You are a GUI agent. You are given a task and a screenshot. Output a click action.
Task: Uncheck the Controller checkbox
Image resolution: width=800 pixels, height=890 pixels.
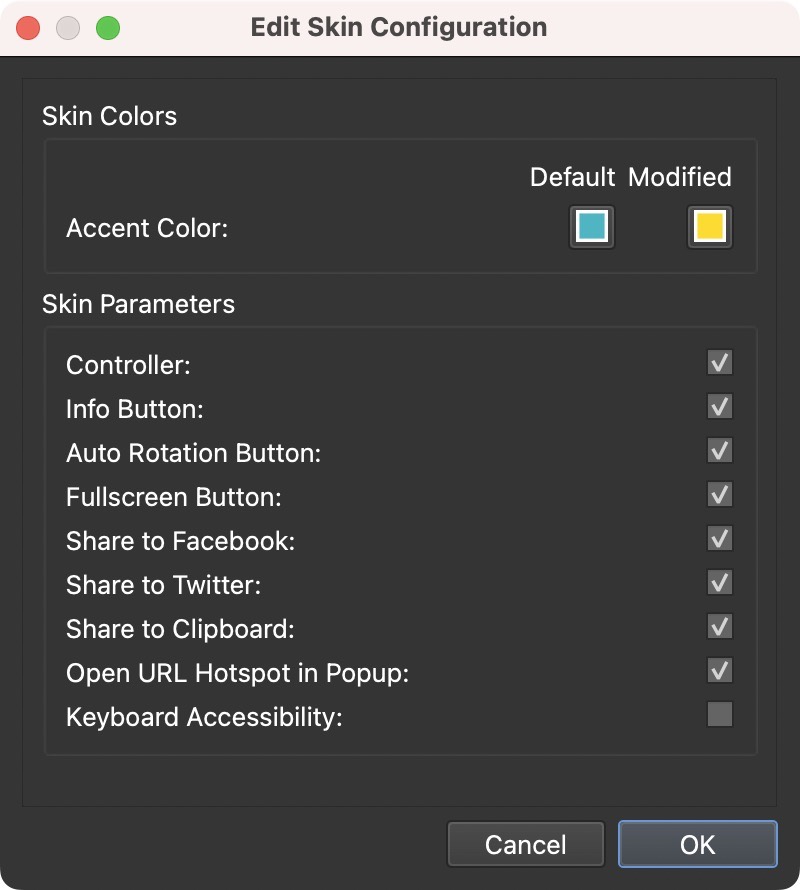[719, 362]
